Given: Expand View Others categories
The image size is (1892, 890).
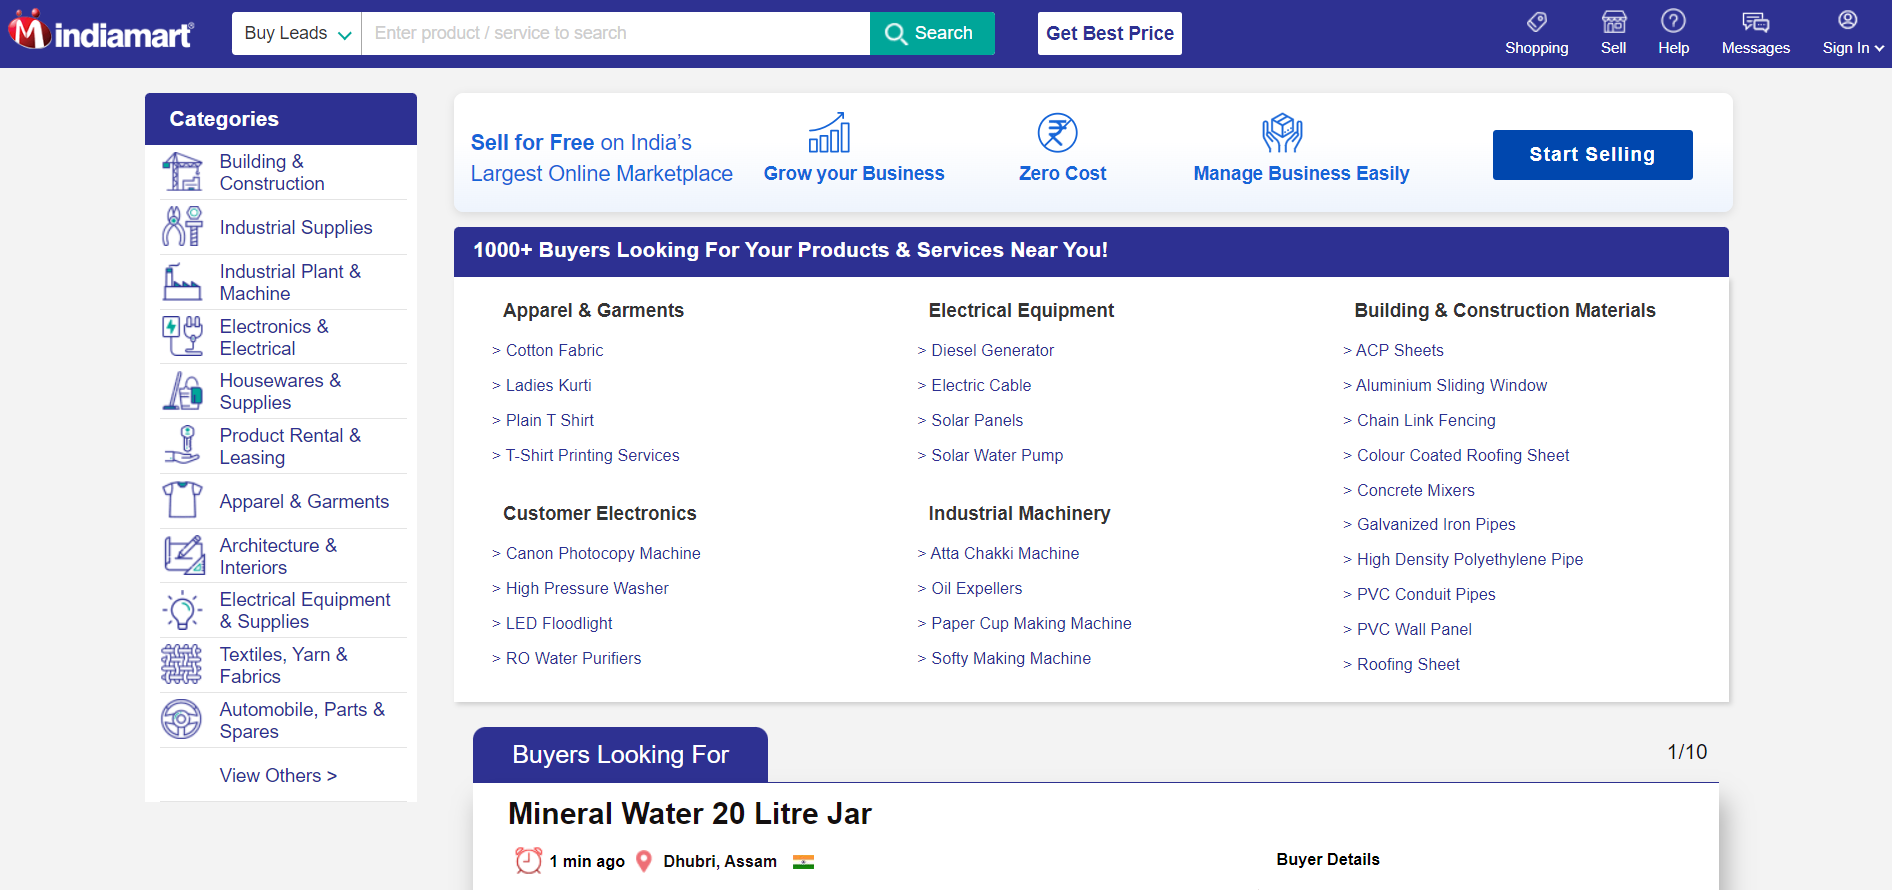Looking at the screenshot, I should tap(278, 775).
